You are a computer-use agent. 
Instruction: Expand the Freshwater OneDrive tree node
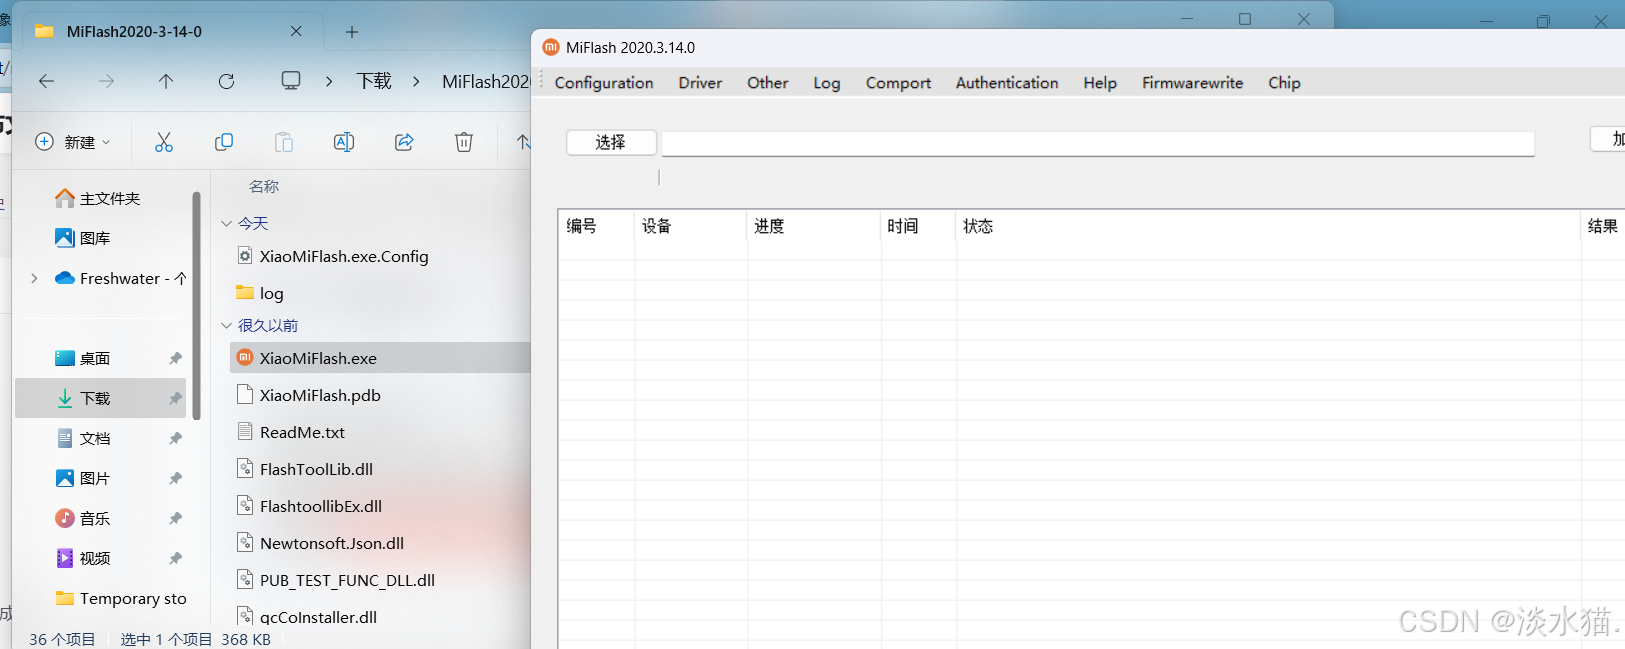(34, 278)
